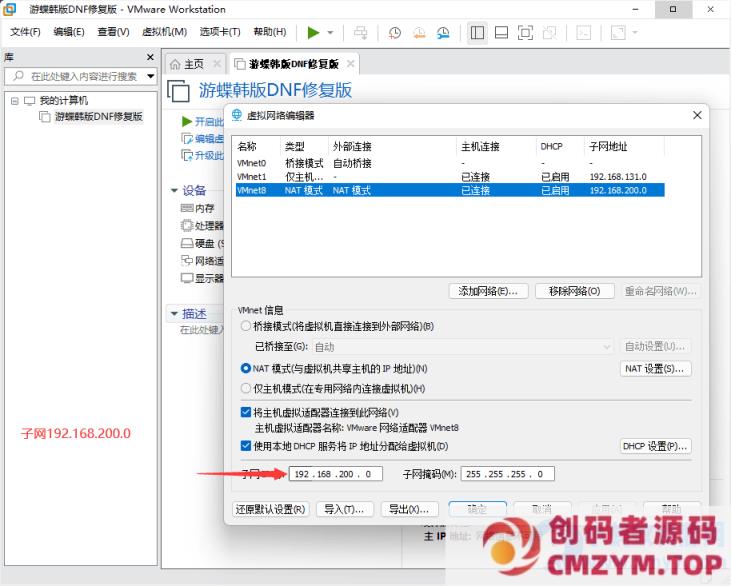
Task: Toggle 将主机虚拟适配器连接到此网络 checkbox
Action: [246, 412]
